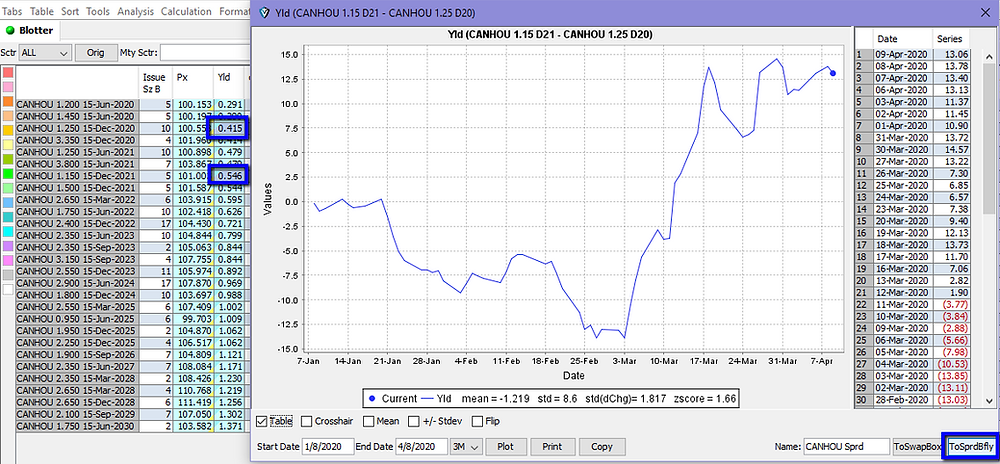This screenshot has height=464, width=1000.
Task: Click the row number 1 header
Action: point(862,54)
